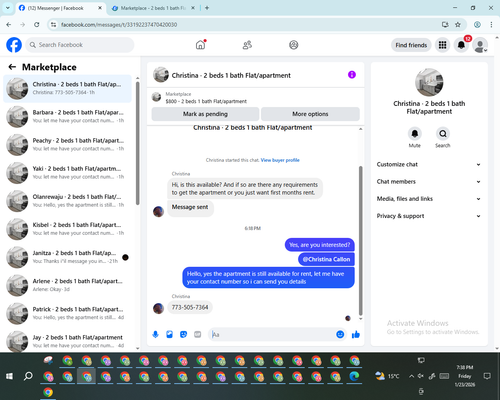The image size is (500, 400).
Task: Click the Search Facebook field
Action: pyautogui.click(x=80, y=45)
